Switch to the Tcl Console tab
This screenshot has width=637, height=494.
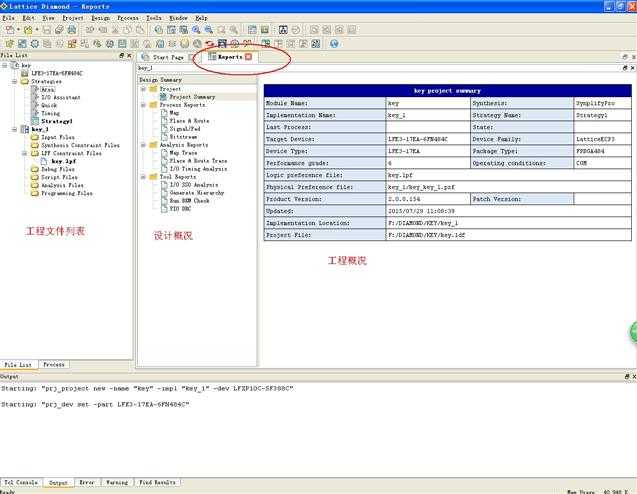[21, 482]
